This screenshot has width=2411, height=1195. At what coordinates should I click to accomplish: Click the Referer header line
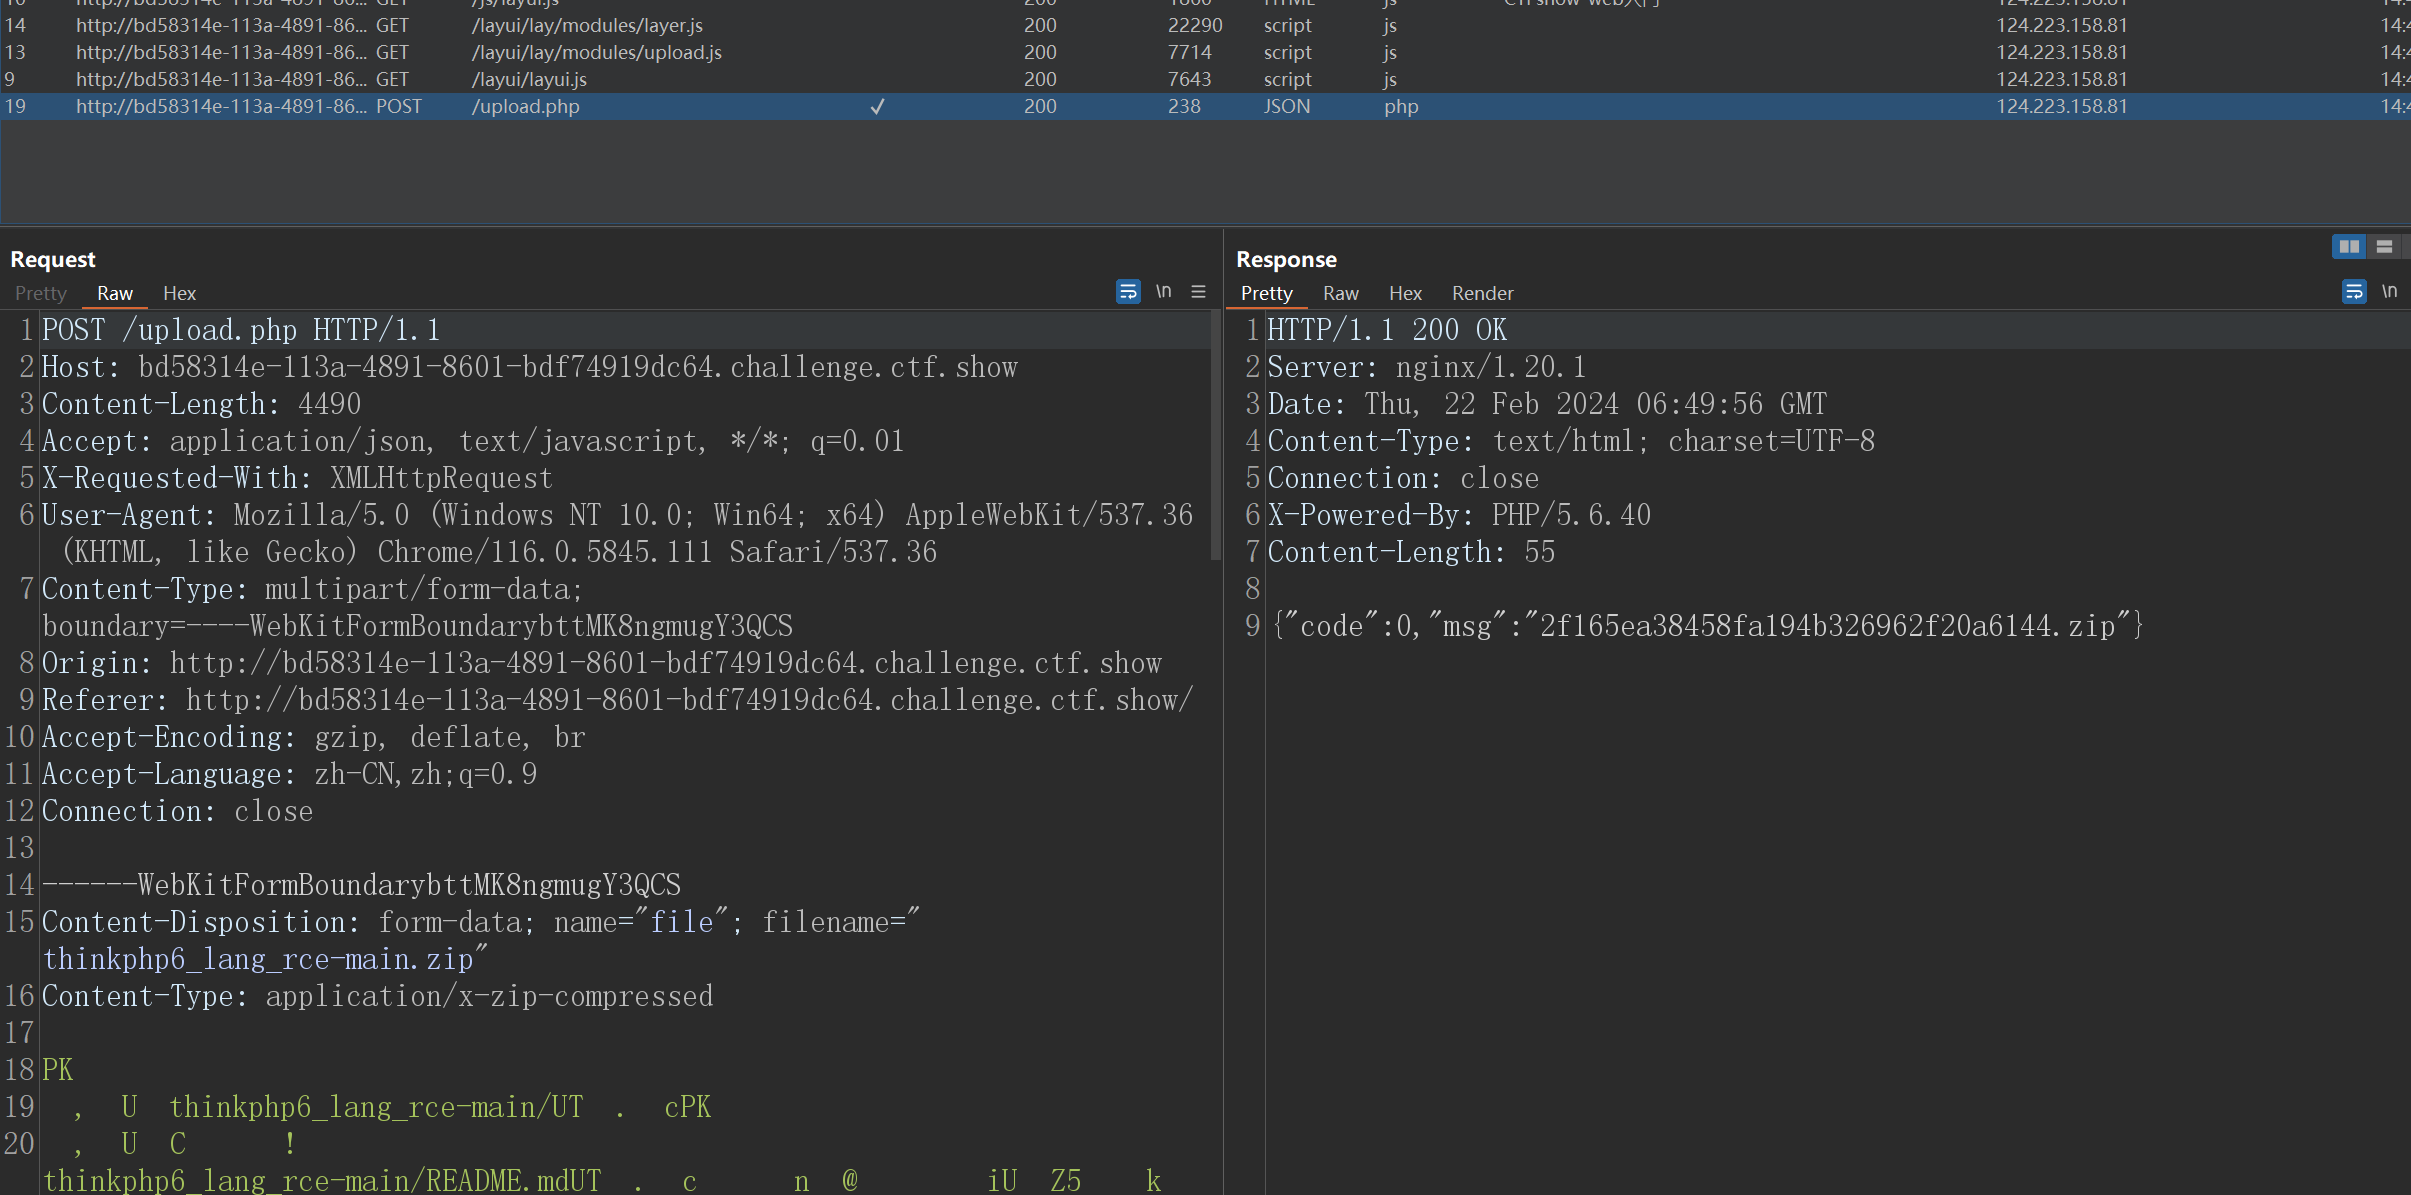[x=617, y=700]
